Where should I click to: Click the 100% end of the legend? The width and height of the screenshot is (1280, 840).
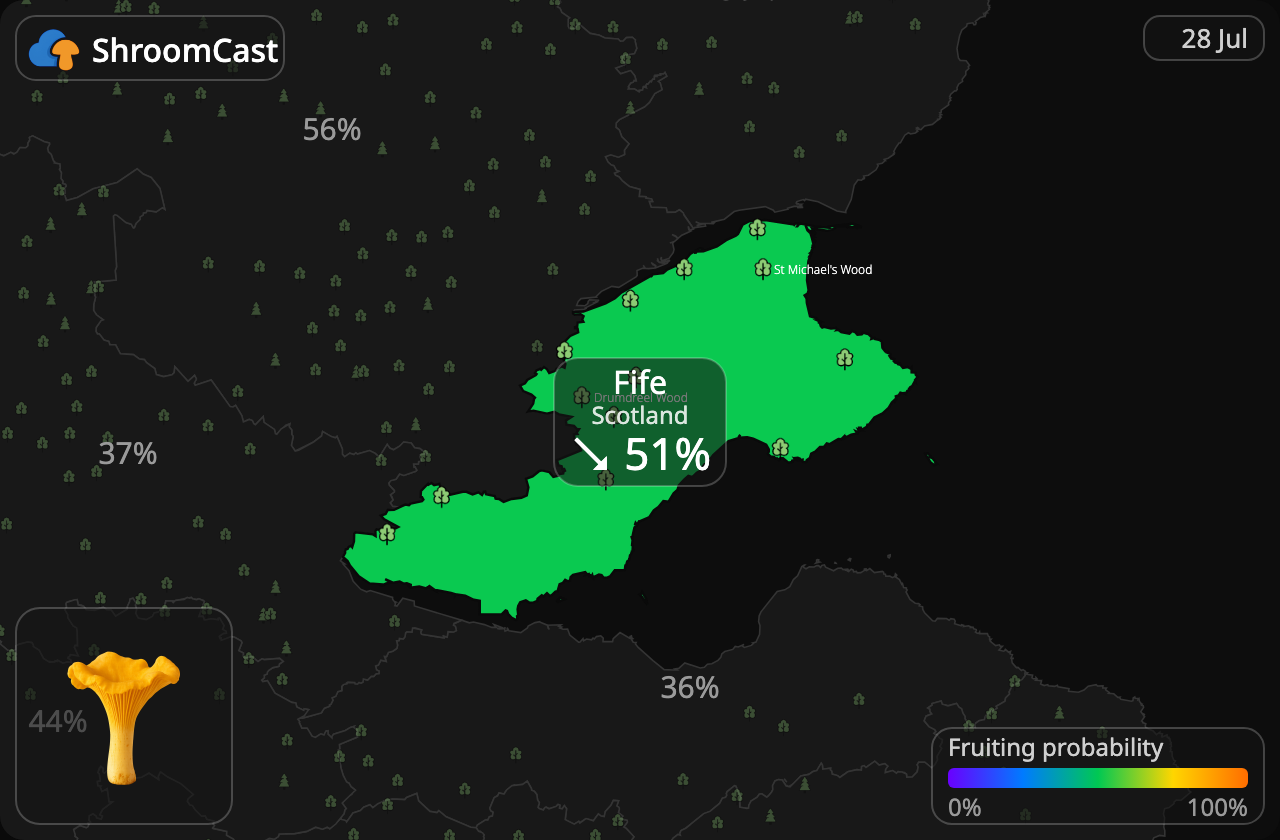1217,808
